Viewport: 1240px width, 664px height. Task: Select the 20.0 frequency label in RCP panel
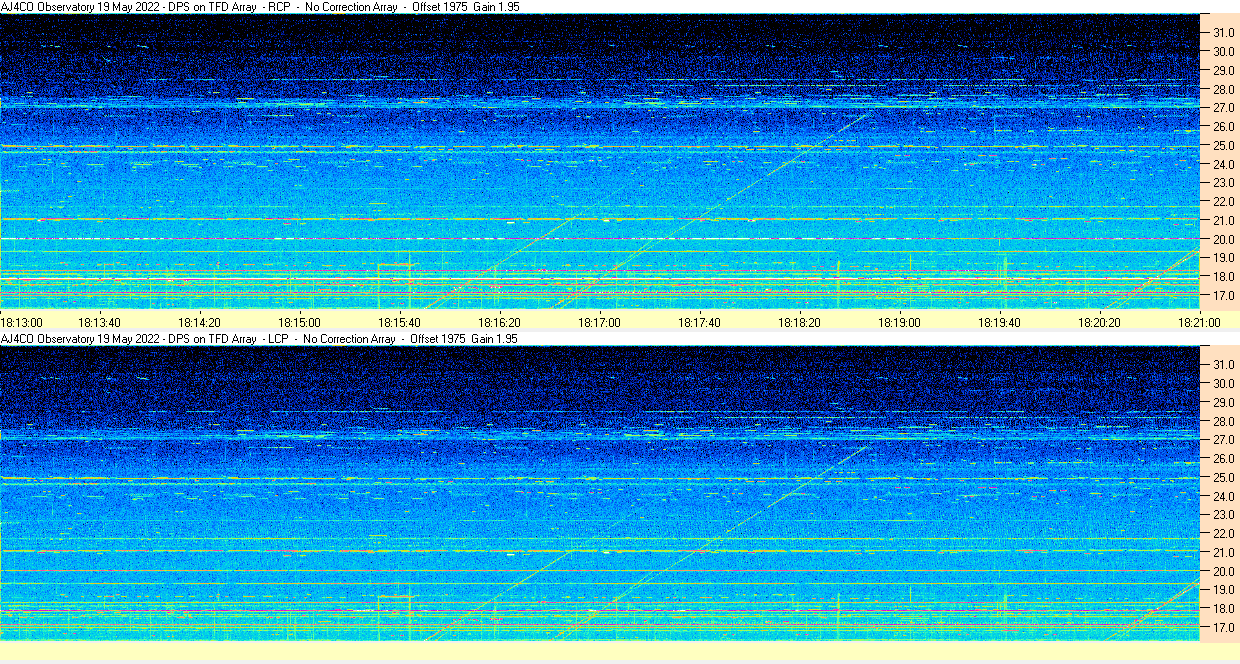coord(1223,239)
